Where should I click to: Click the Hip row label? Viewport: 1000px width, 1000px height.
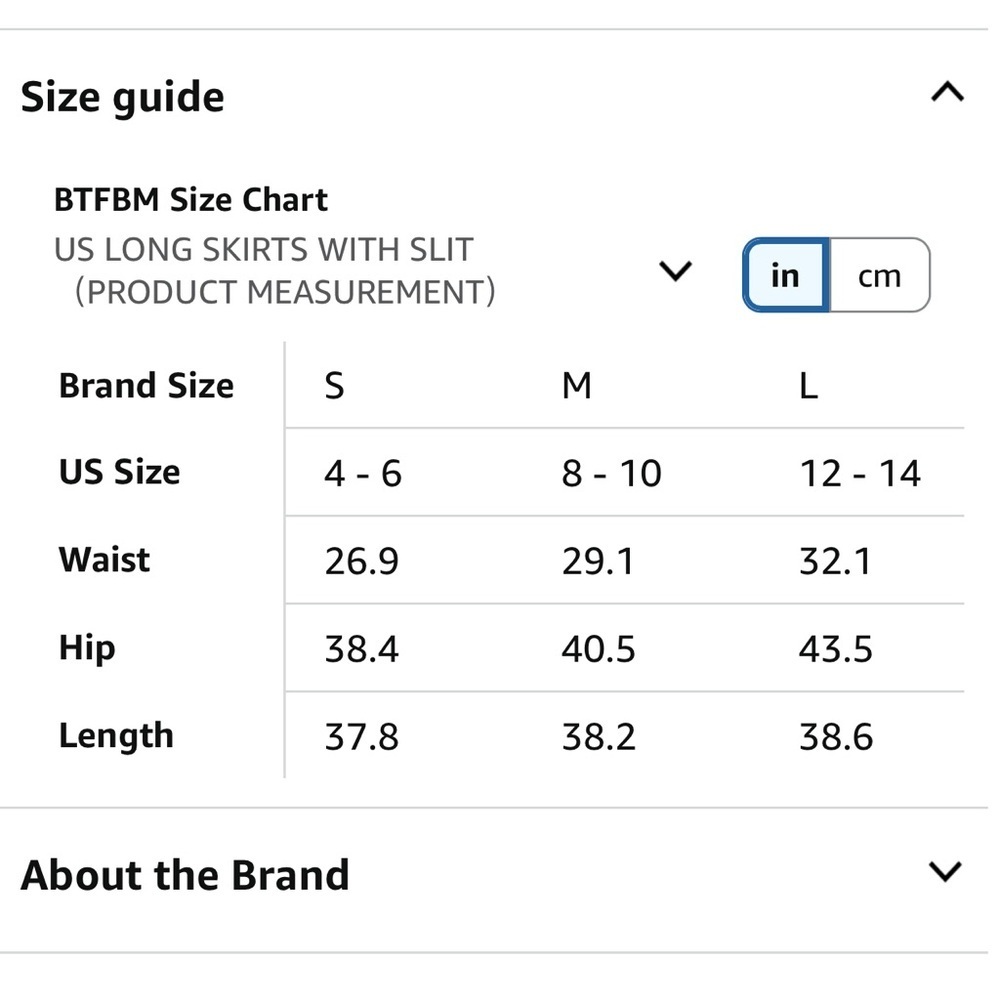tap(86, 648)
